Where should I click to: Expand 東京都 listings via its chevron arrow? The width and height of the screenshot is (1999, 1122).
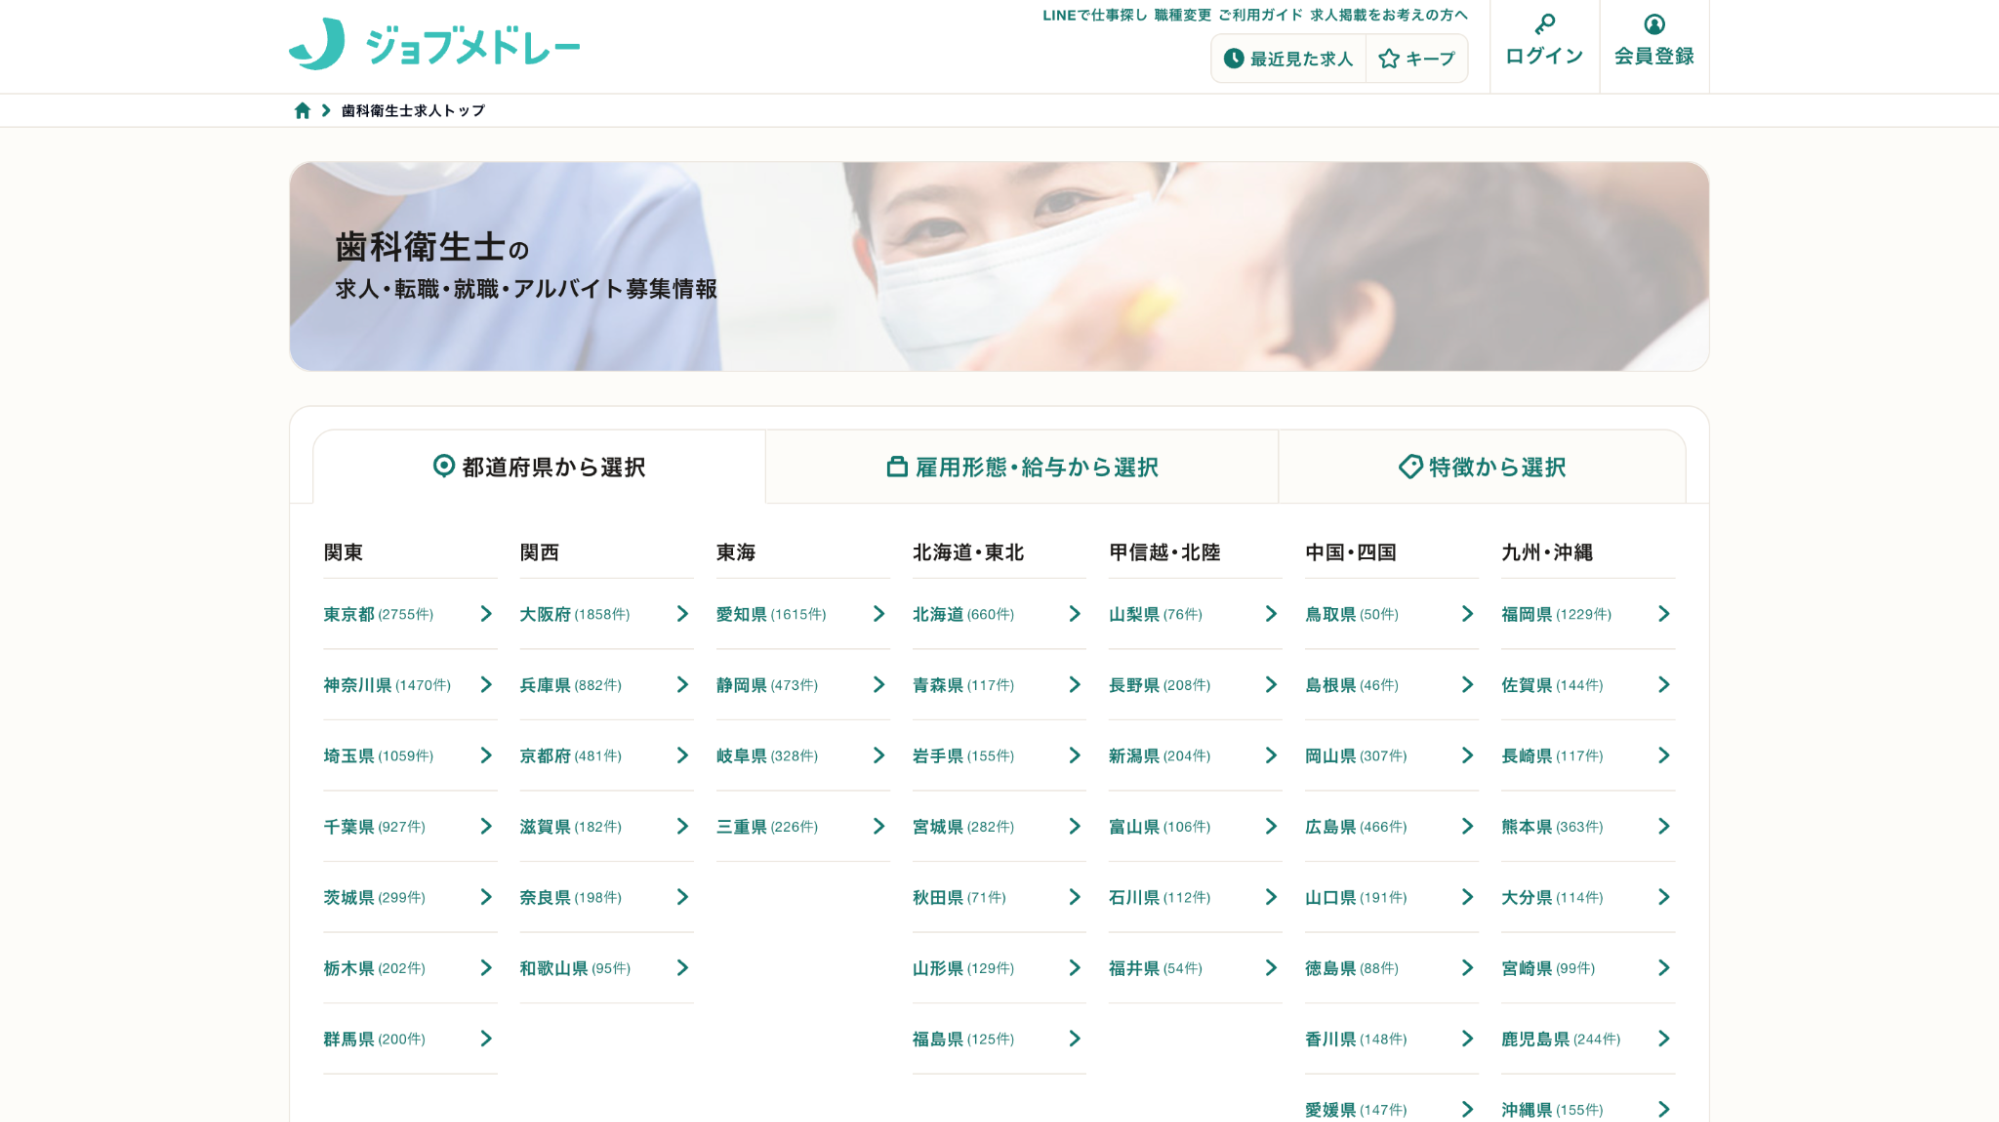pos(486,615)
